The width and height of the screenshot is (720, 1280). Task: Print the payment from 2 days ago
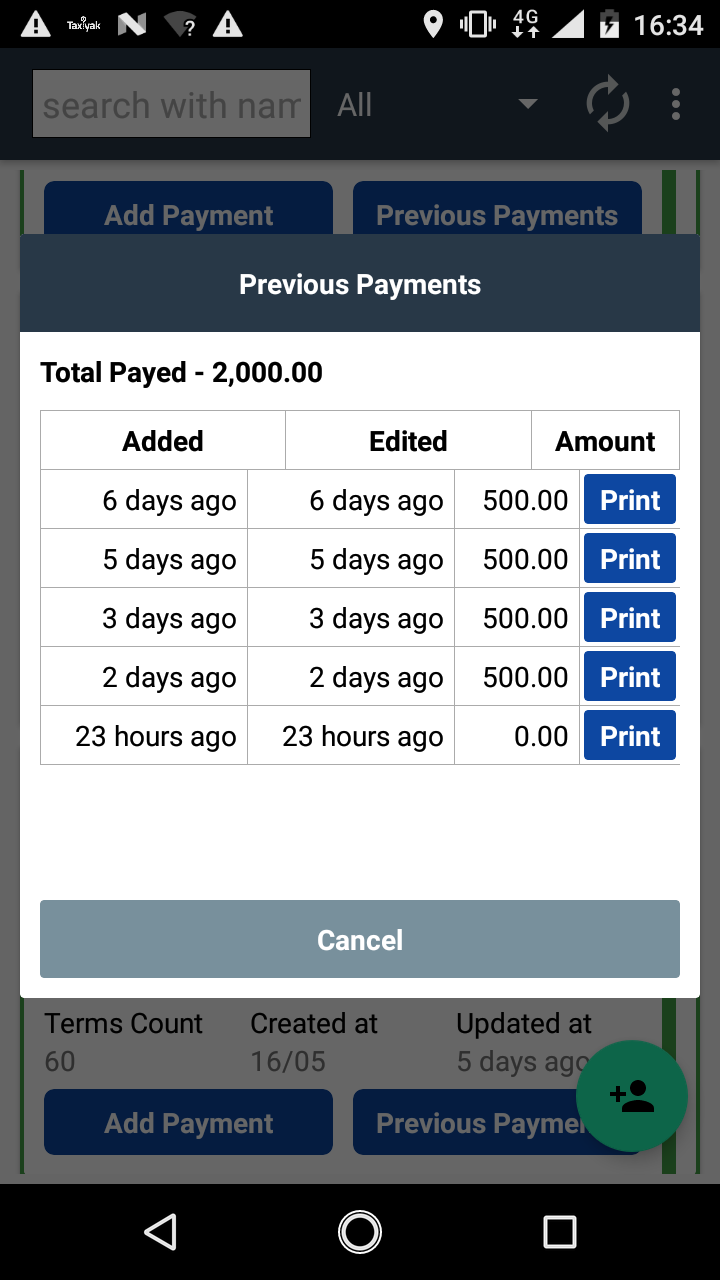630,677
